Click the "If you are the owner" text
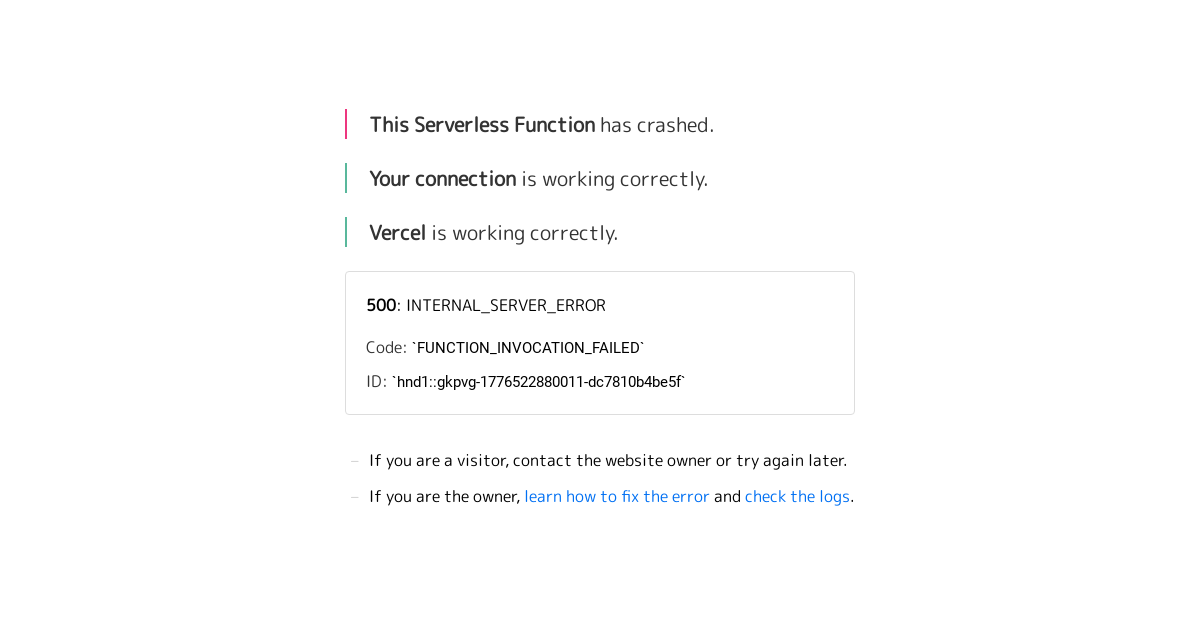1200x630 pixels. (444, 497)
